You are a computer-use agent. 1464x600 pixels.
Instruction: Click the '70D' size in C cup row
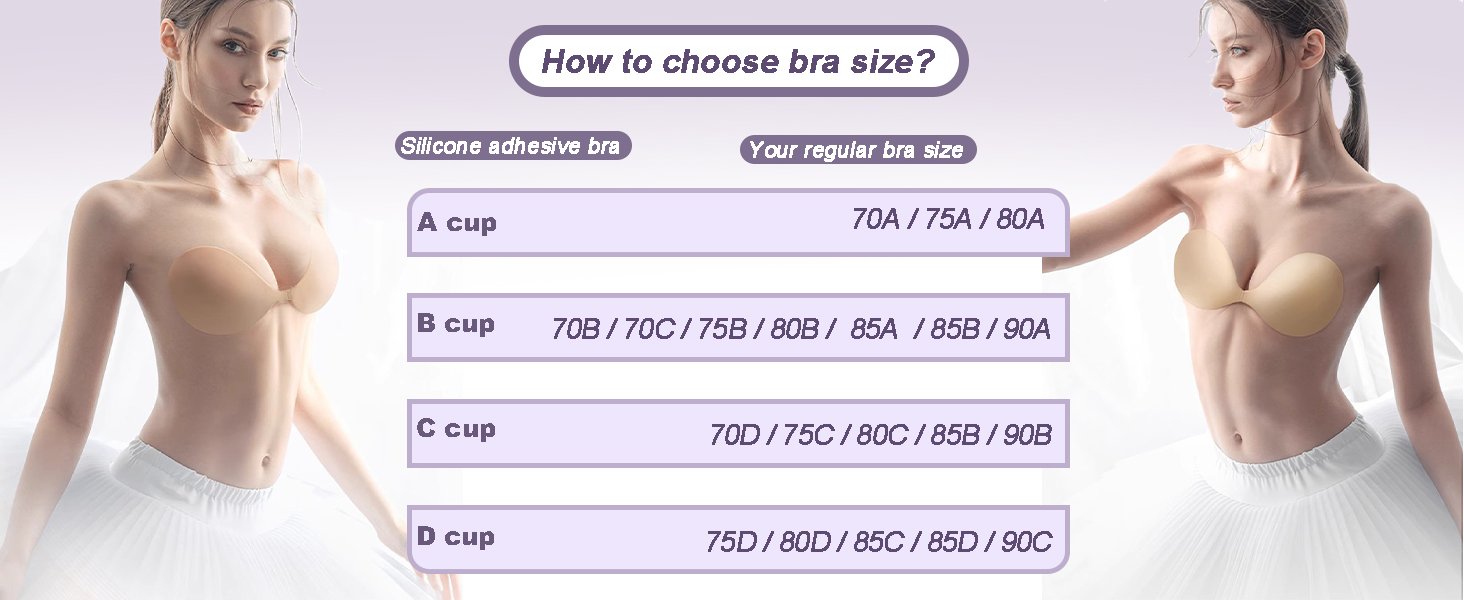(735, 435)
